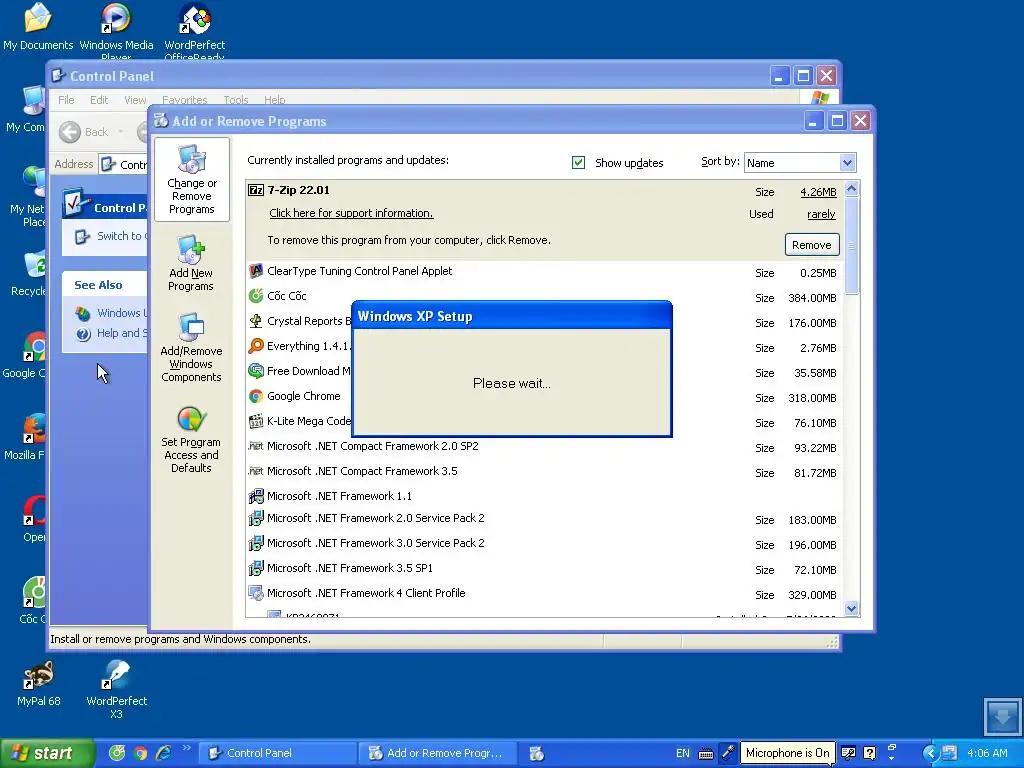1024x768 pixels.
Task: Select Microsoft .NET Compact Framework 3.5 row
Action: tap(544, 472)
